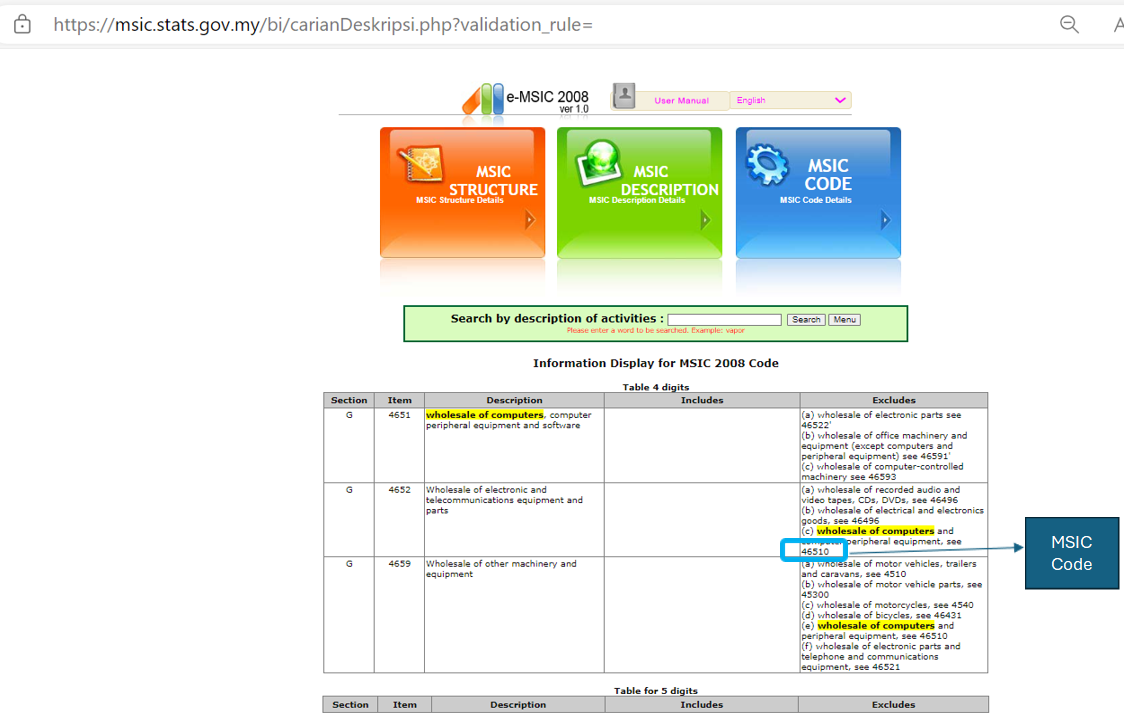The height and width of the screenshot is (726, 1135).
Task: Click the User Manual contact icon
Action: click(x=625, y=96)
